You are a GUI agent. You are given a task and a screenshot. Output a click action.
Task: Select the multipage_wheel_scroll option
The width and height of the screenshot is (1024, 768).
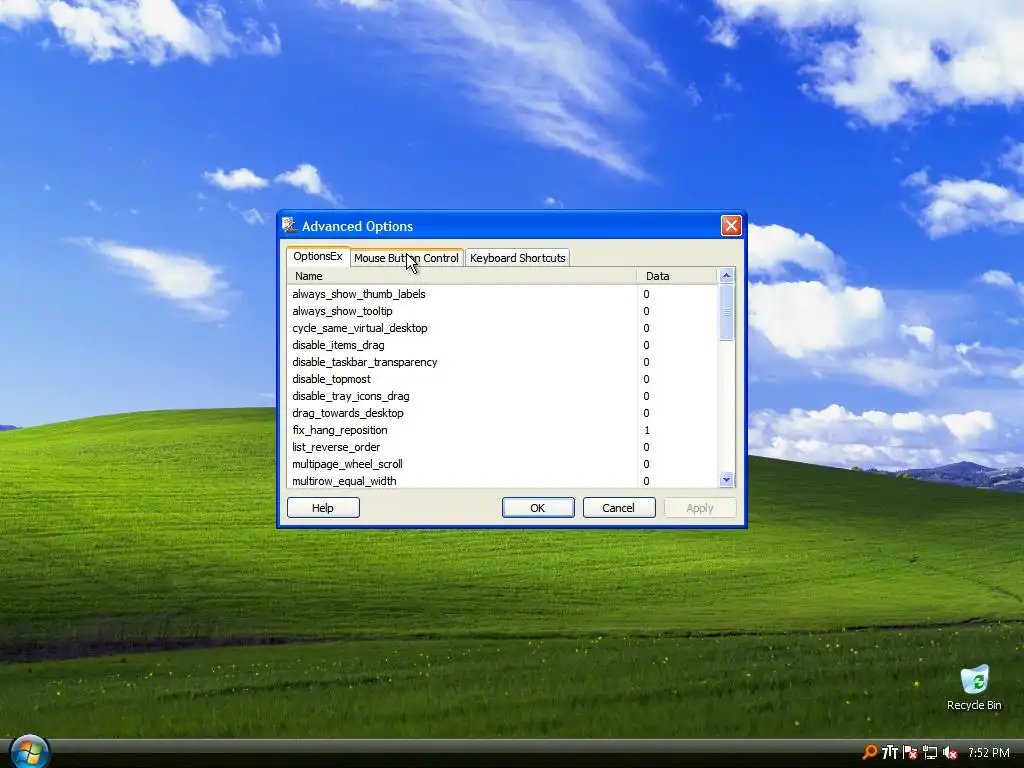click(x=502, y=464)
